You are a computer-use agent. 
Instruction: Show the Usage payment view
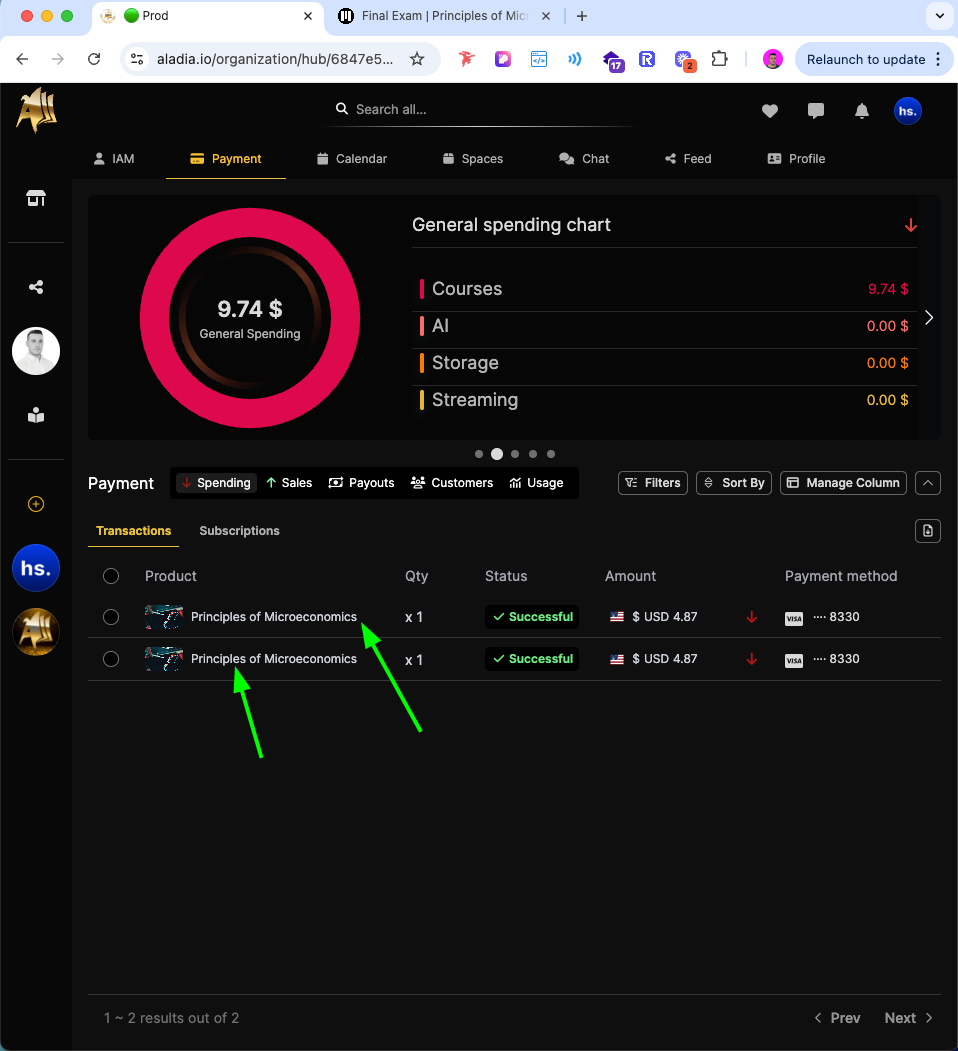click(536, 483)
